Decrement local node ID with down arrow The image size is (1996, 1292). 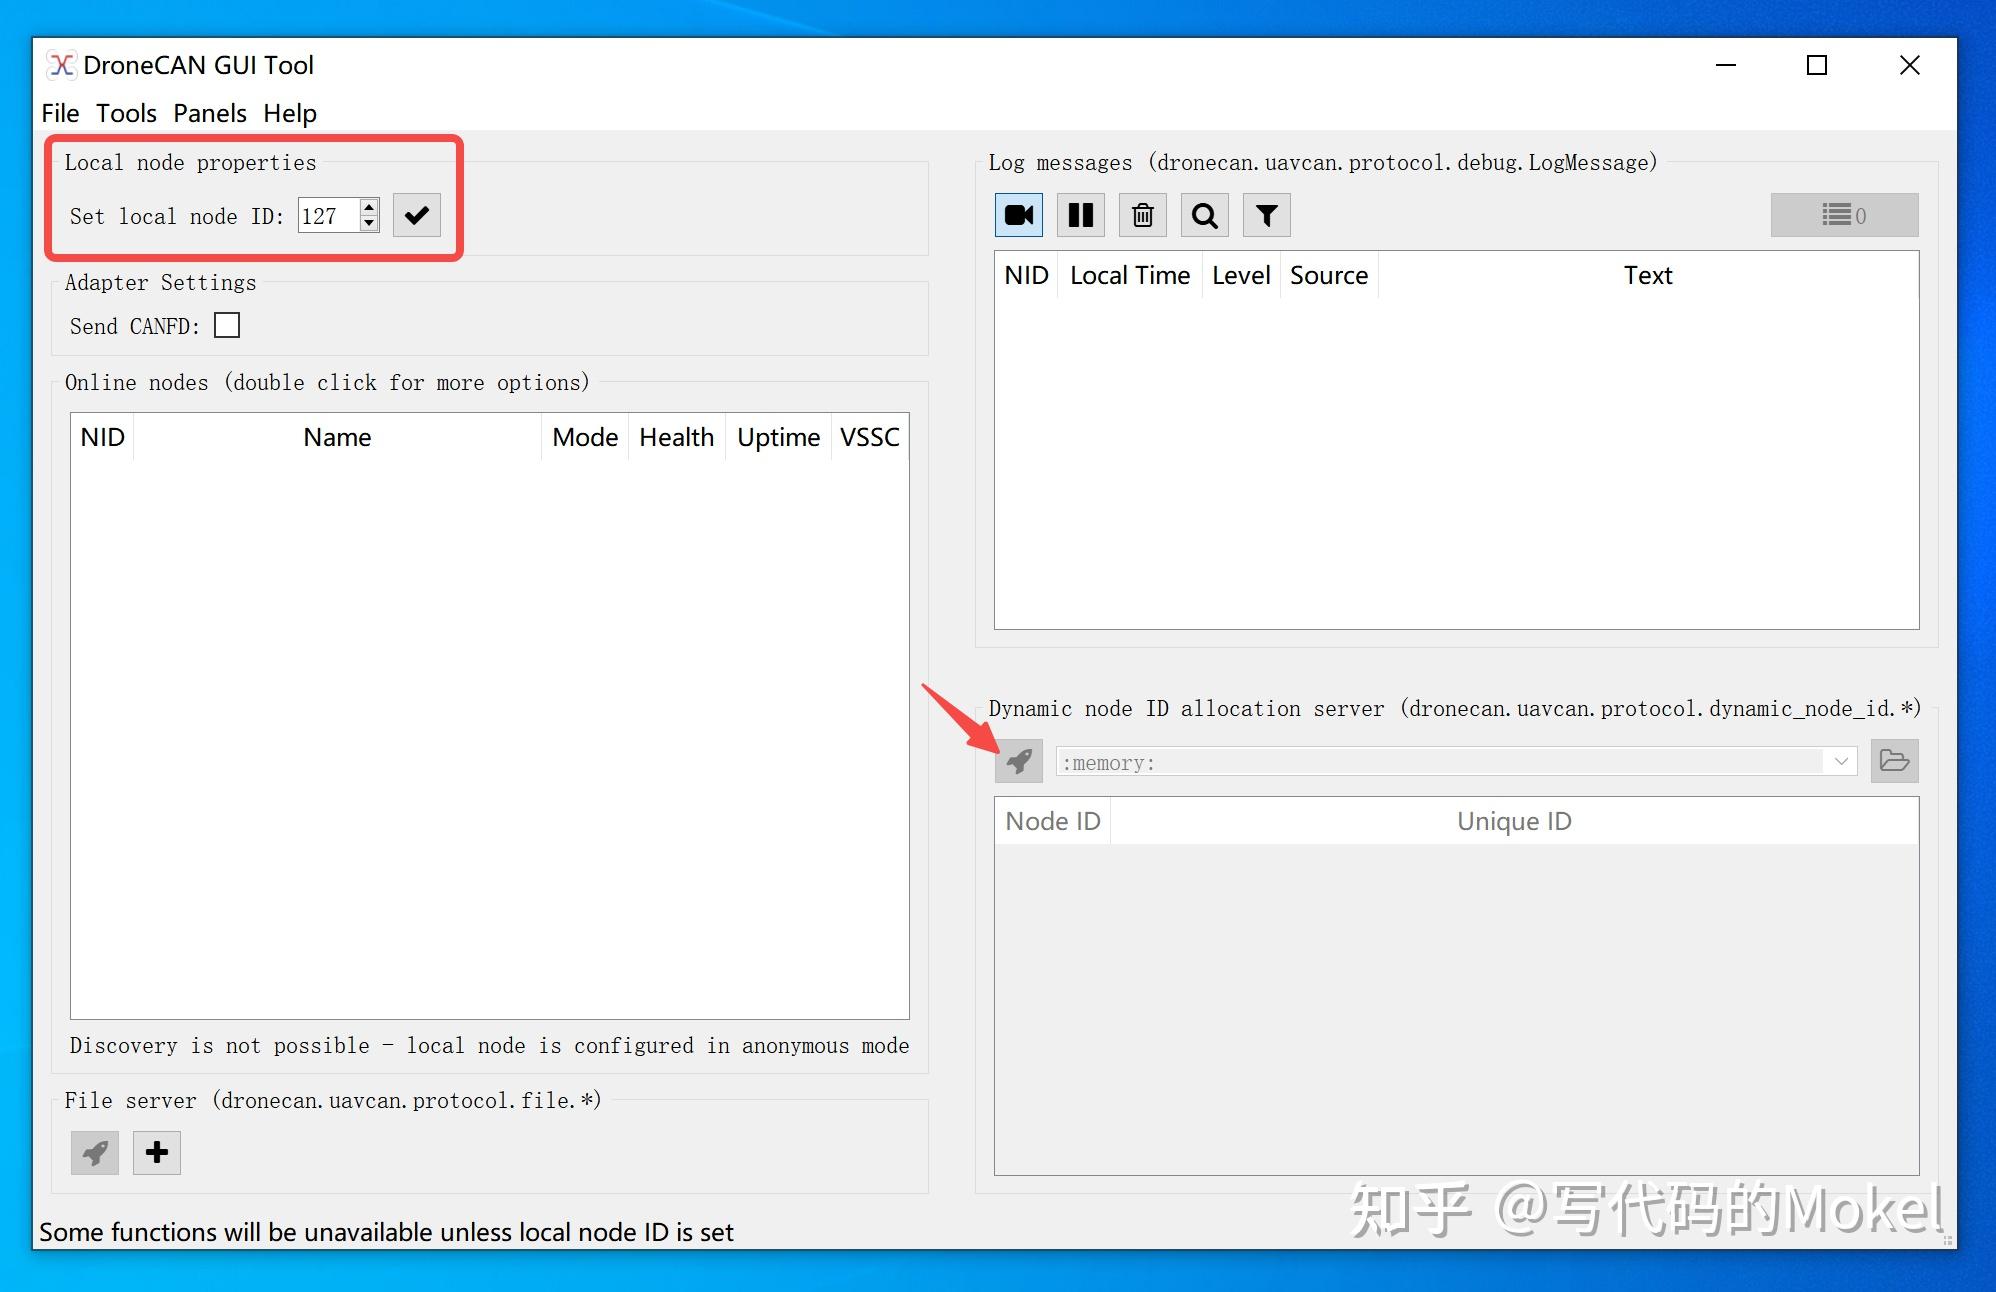tap(369, 224)
